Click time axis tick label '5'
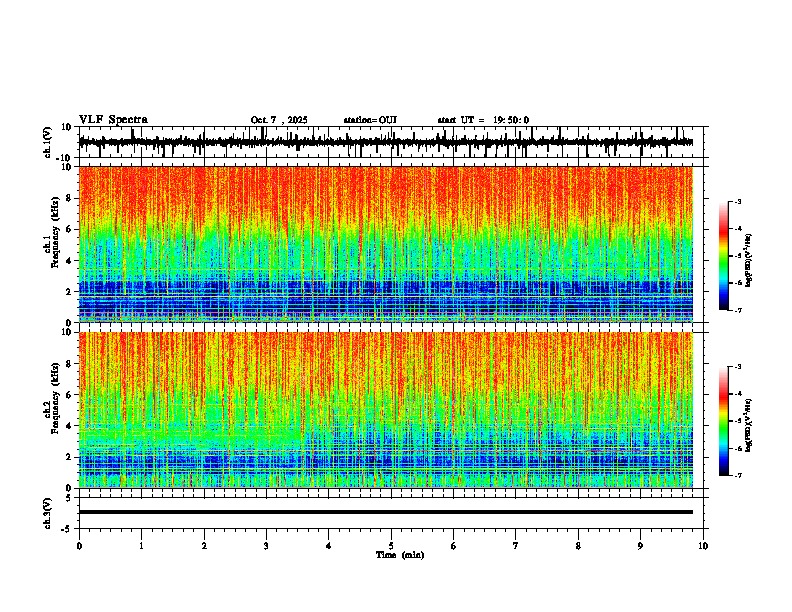This screenshot has height=612, width=792. (x=391, y=546)
